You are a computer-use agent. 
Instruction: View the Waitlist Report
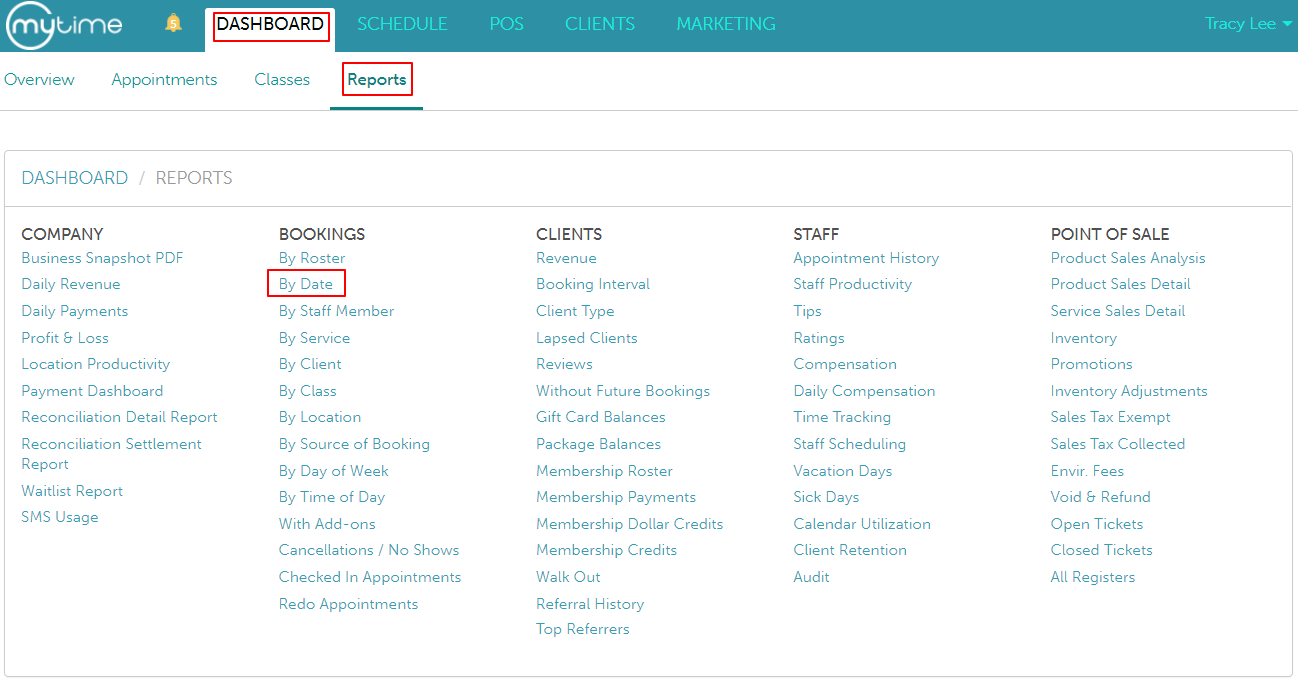[x=72, y=491]
